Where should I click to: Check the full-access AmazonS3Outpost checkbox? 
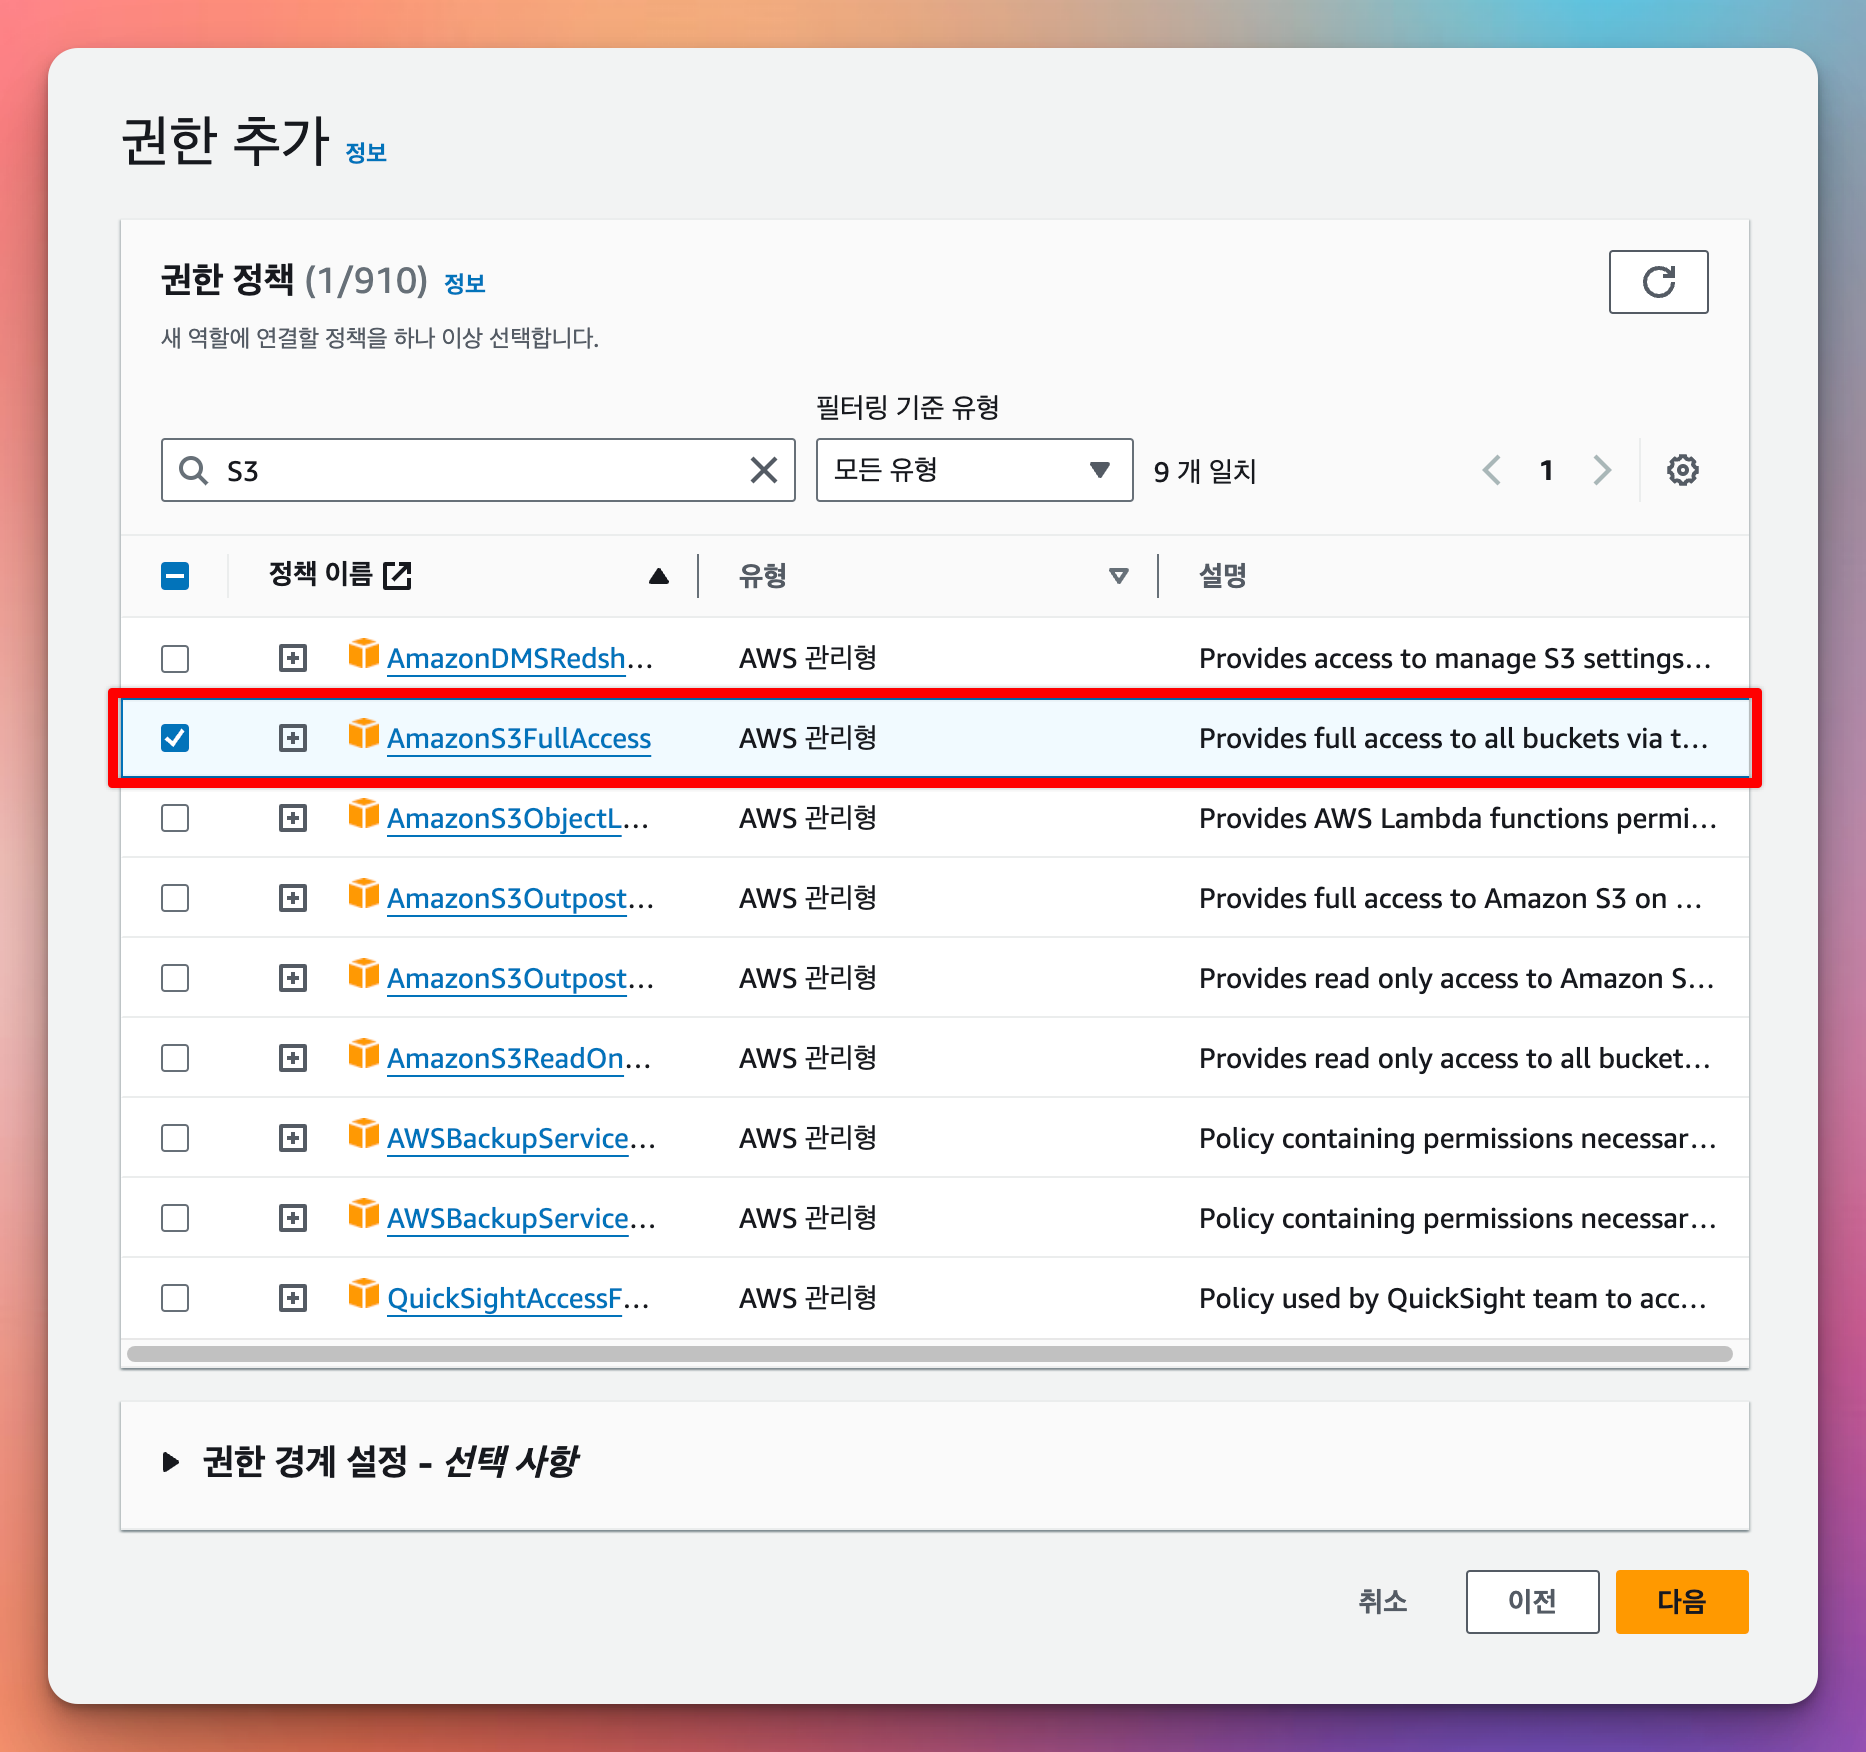point(175,898)
